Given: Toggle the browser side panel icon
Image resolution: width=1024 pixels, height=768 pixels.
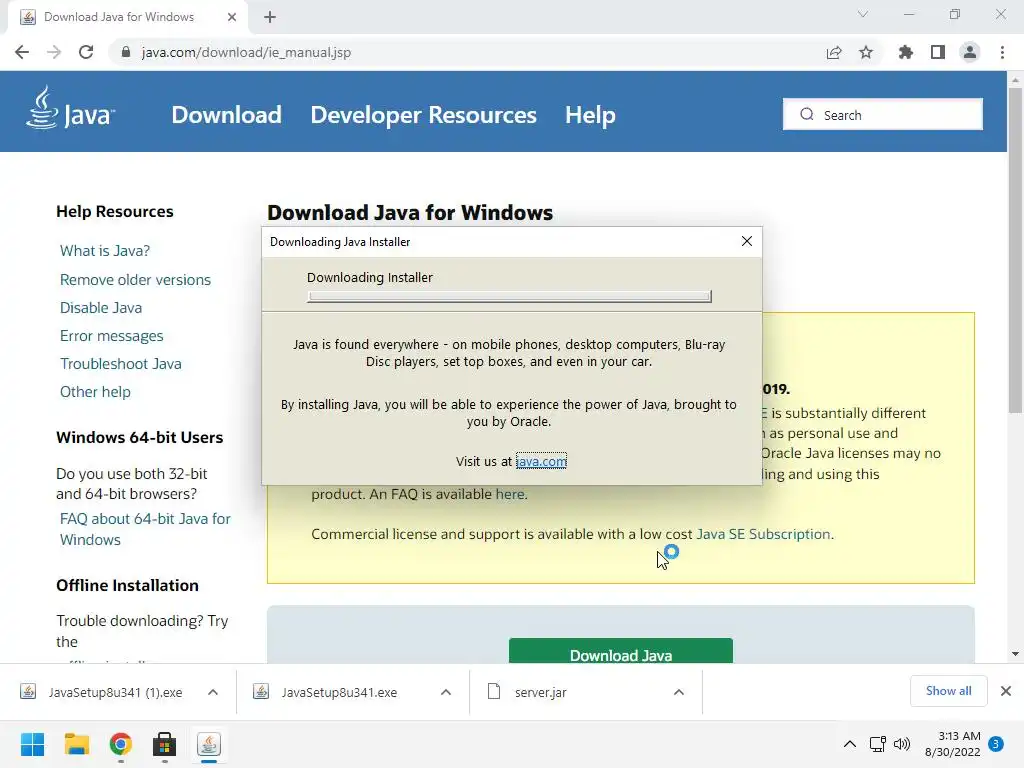Looking at the screenshot, I should click(938, 52).
